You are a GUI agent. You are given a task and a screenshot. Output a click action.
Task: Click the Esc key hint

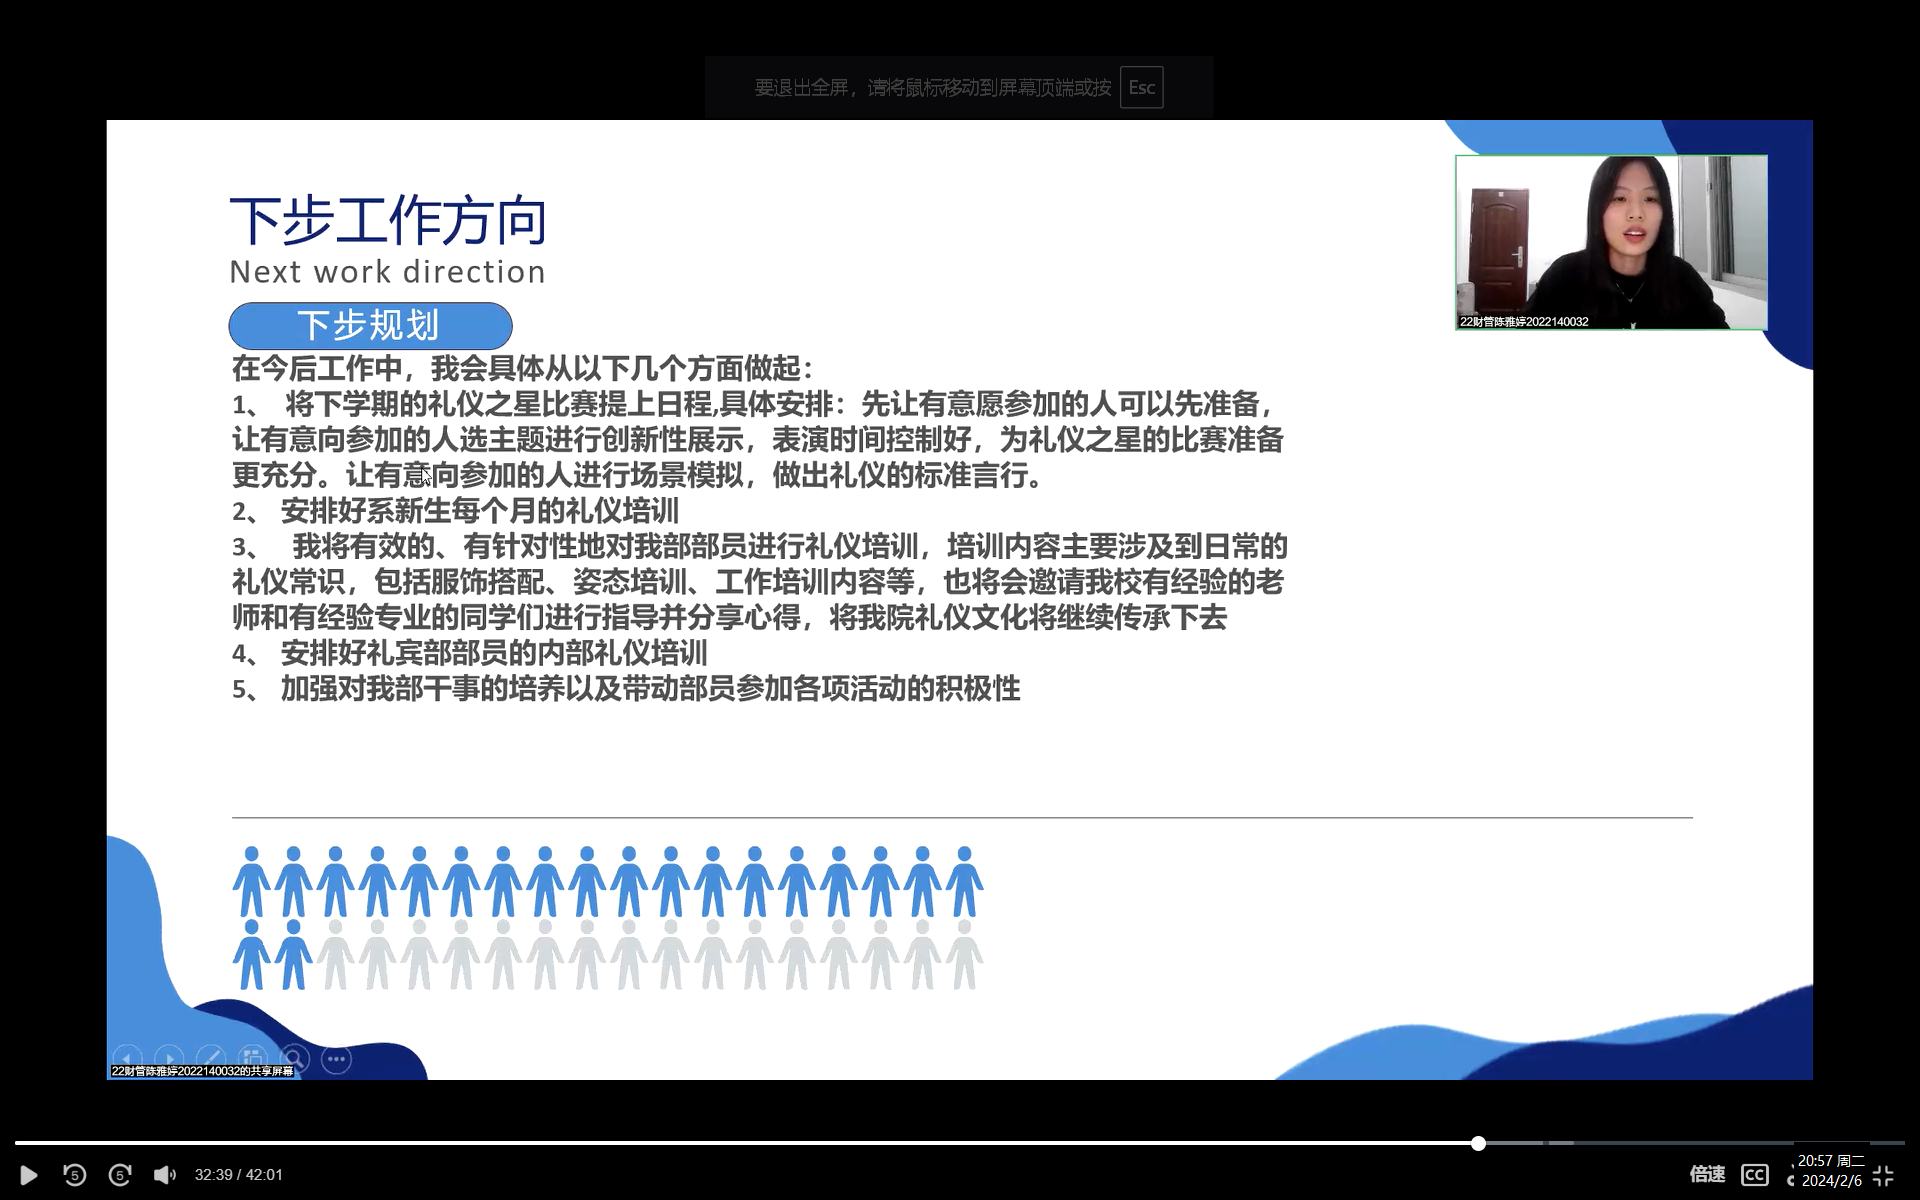1141,88
